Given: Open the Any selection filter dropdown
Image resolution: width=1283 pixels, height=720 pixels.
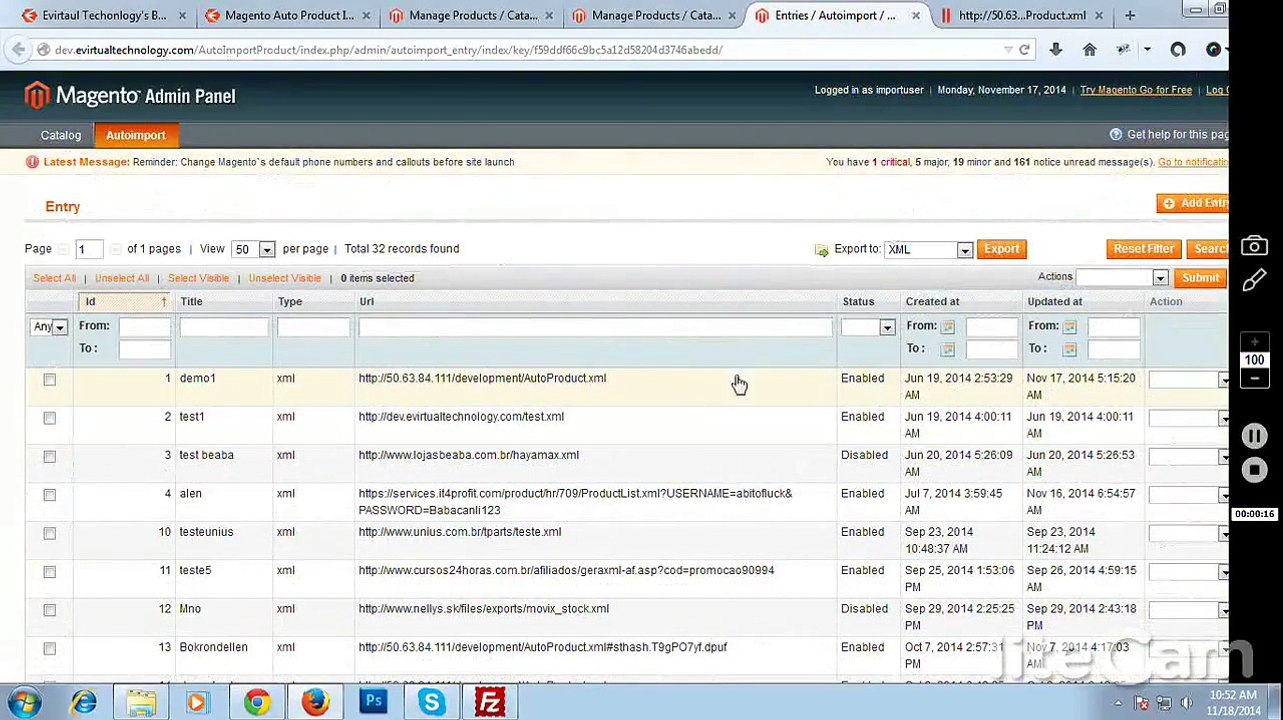Looking at the screenshot, I should coord(48,327).
